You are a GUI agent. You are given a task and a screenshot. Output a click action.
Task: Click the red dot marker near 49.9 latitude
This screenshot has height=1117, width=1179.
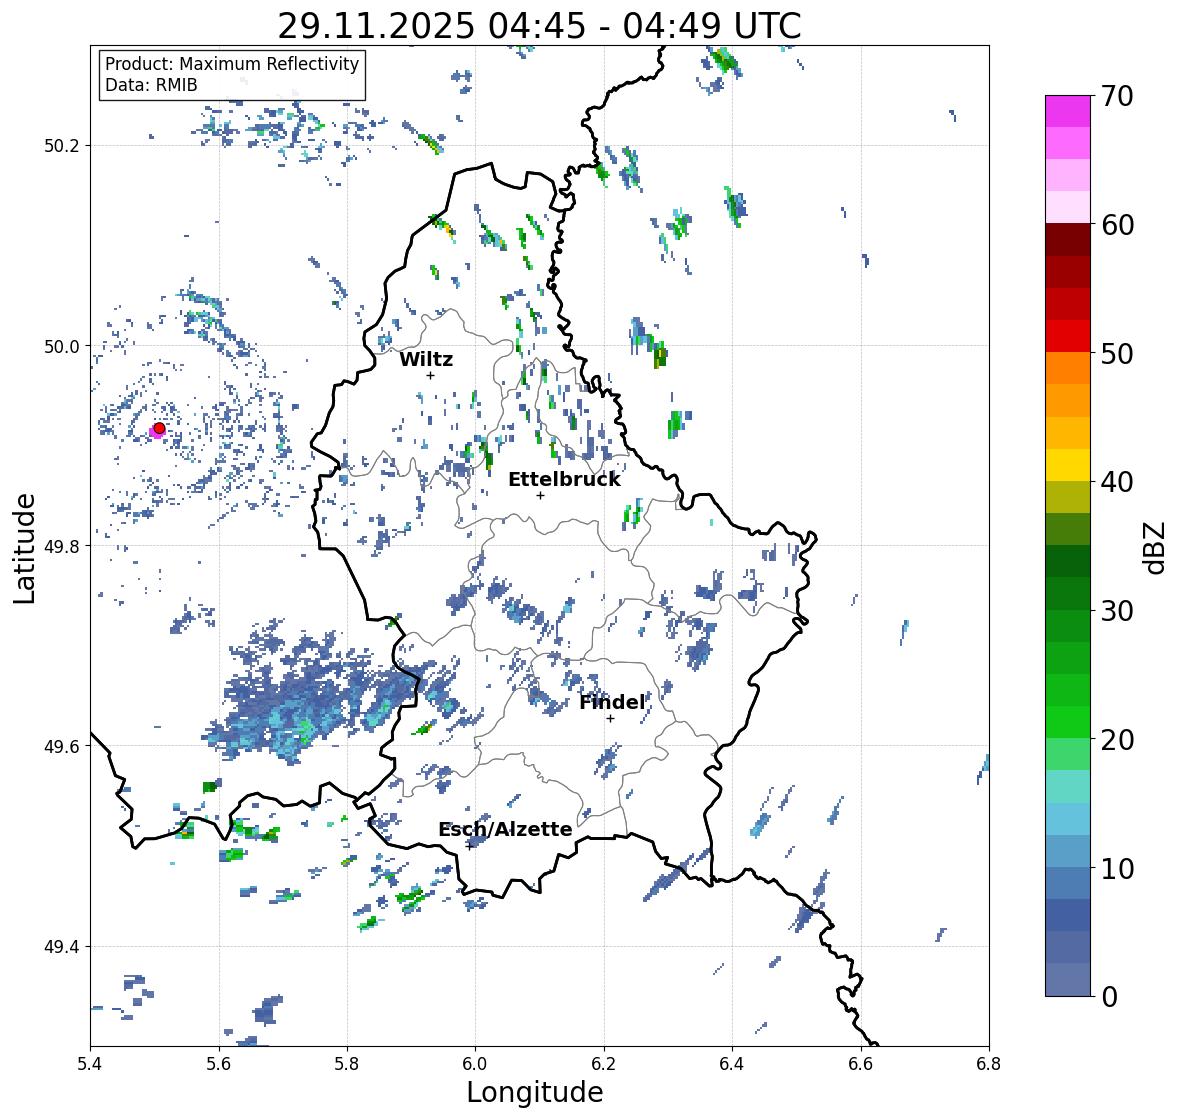point(159,428)
